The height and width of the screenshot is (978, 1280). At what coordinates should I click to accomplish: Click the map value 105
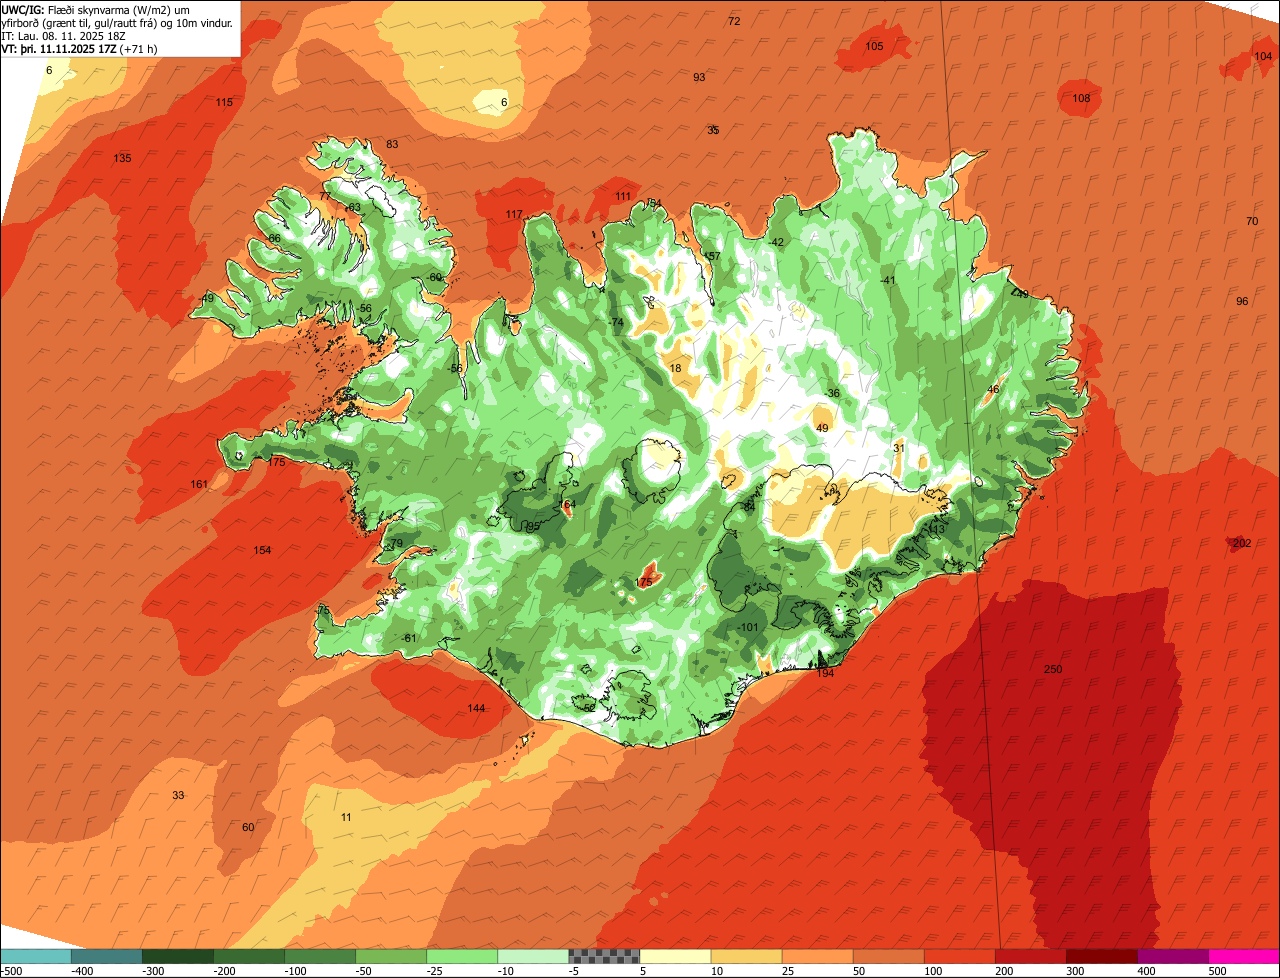pyautogui.click(x=874, y=46)
